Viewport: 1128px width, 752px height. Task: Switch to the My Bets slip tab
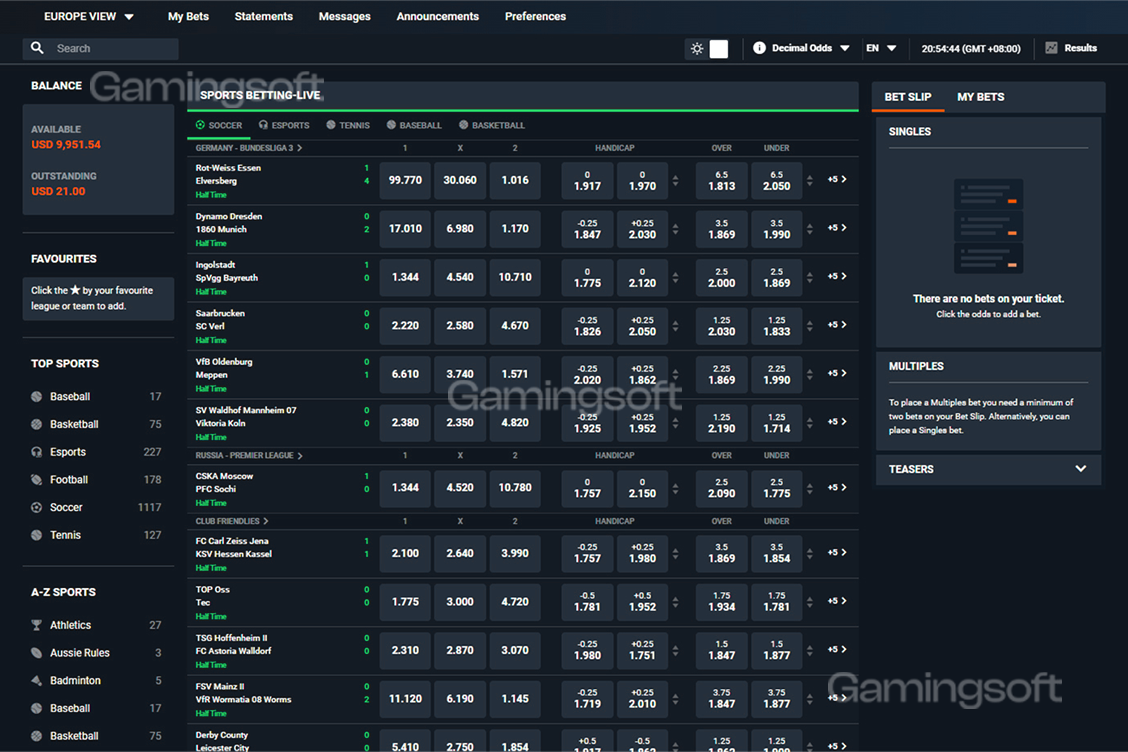coord(980,97)
